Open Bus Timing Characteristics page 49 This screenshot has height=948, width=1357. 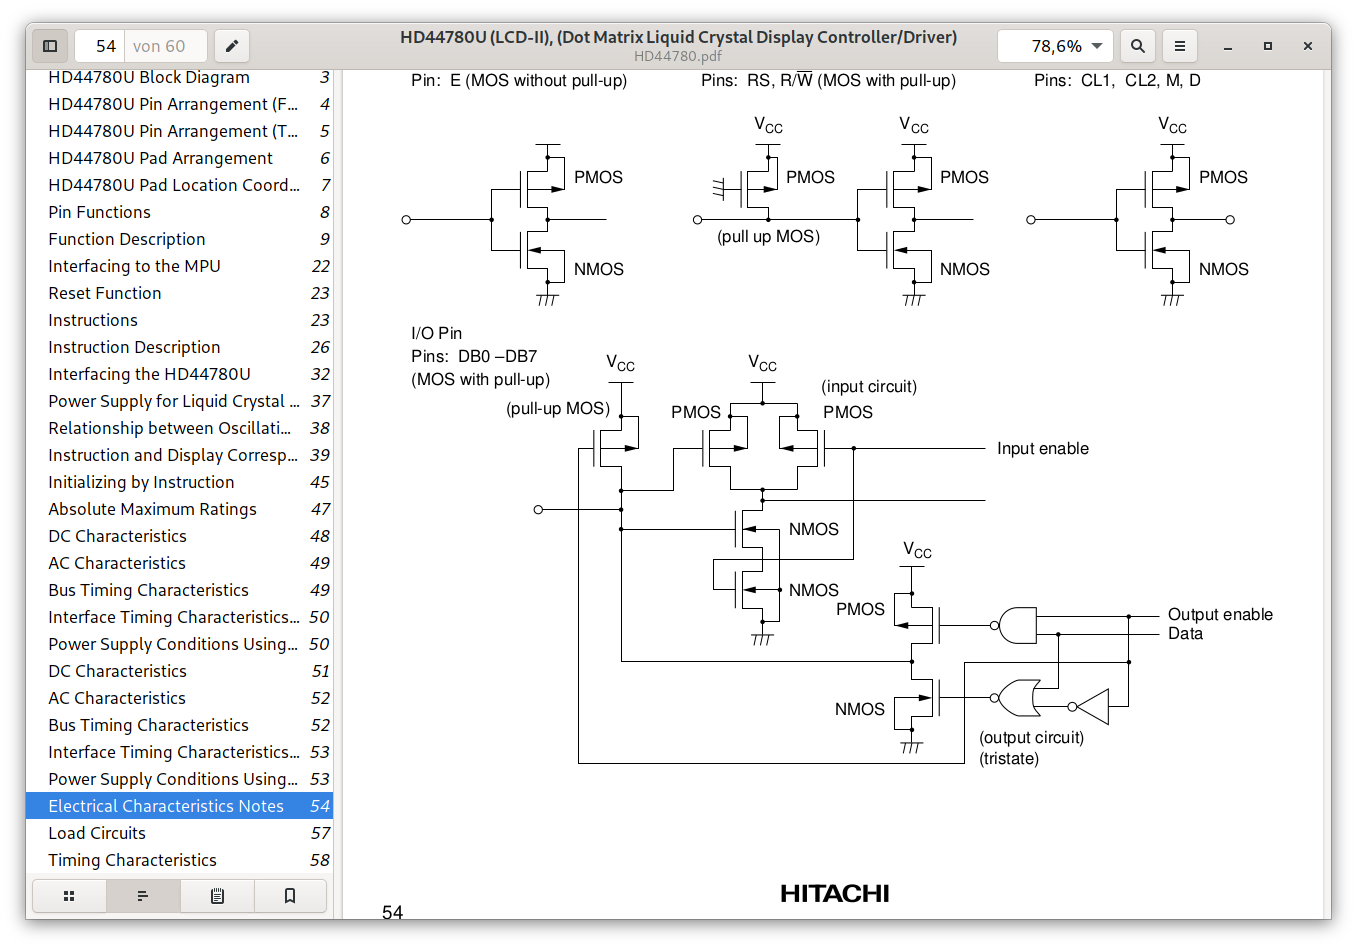(x=179, y=590)
